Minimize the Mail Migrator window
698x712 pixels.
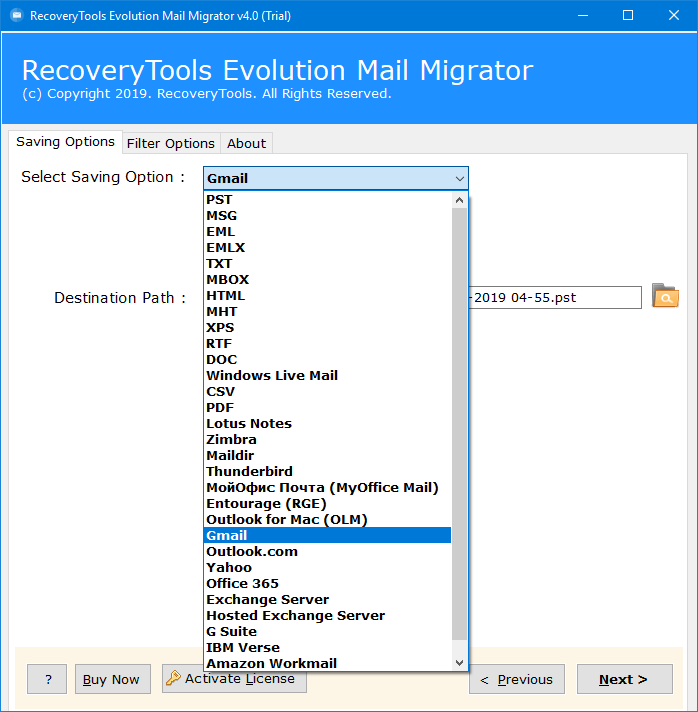pos(583,15)
